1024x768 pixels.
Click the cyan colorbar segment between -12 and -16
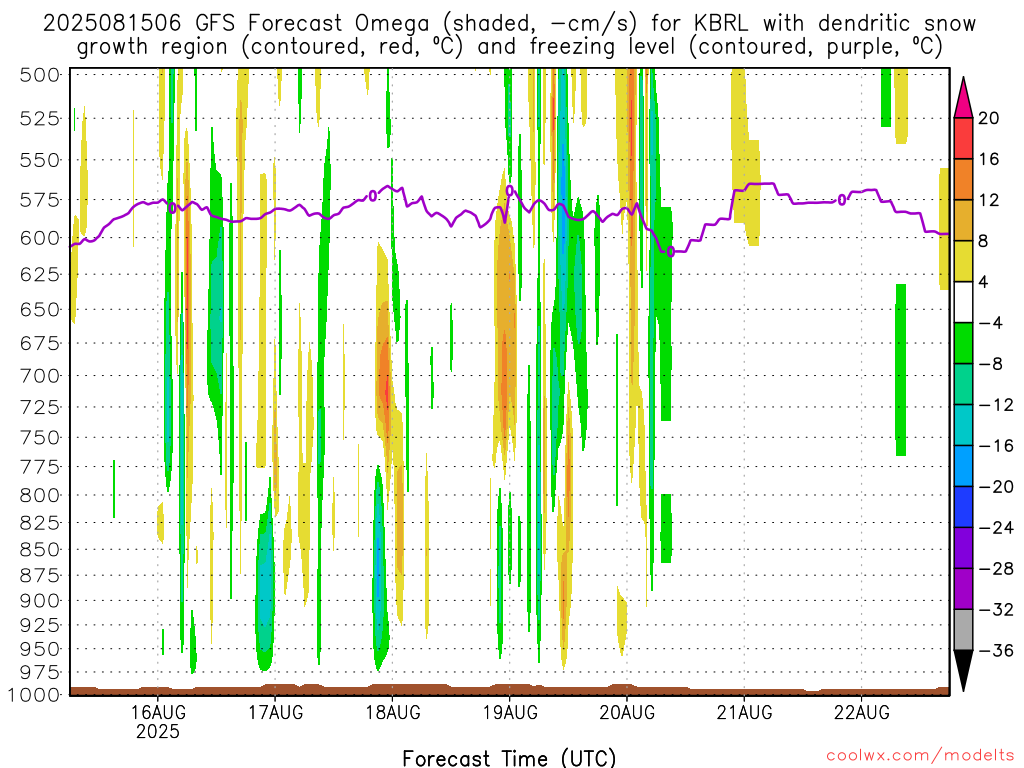pos(963,425)
